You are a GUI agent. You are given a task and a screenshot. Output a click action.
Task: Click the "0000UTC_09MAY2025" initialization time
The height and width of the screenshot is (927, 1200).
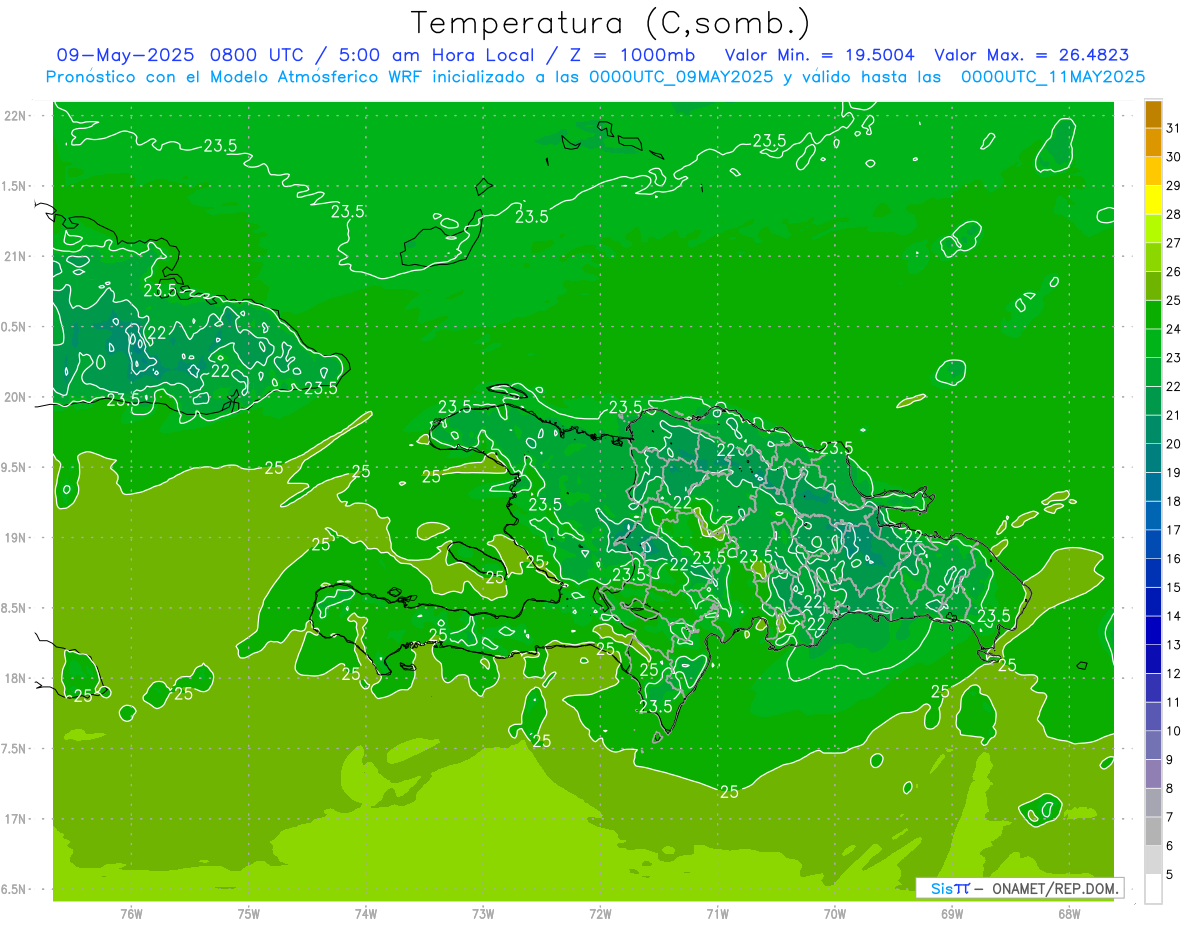point(681,76)
